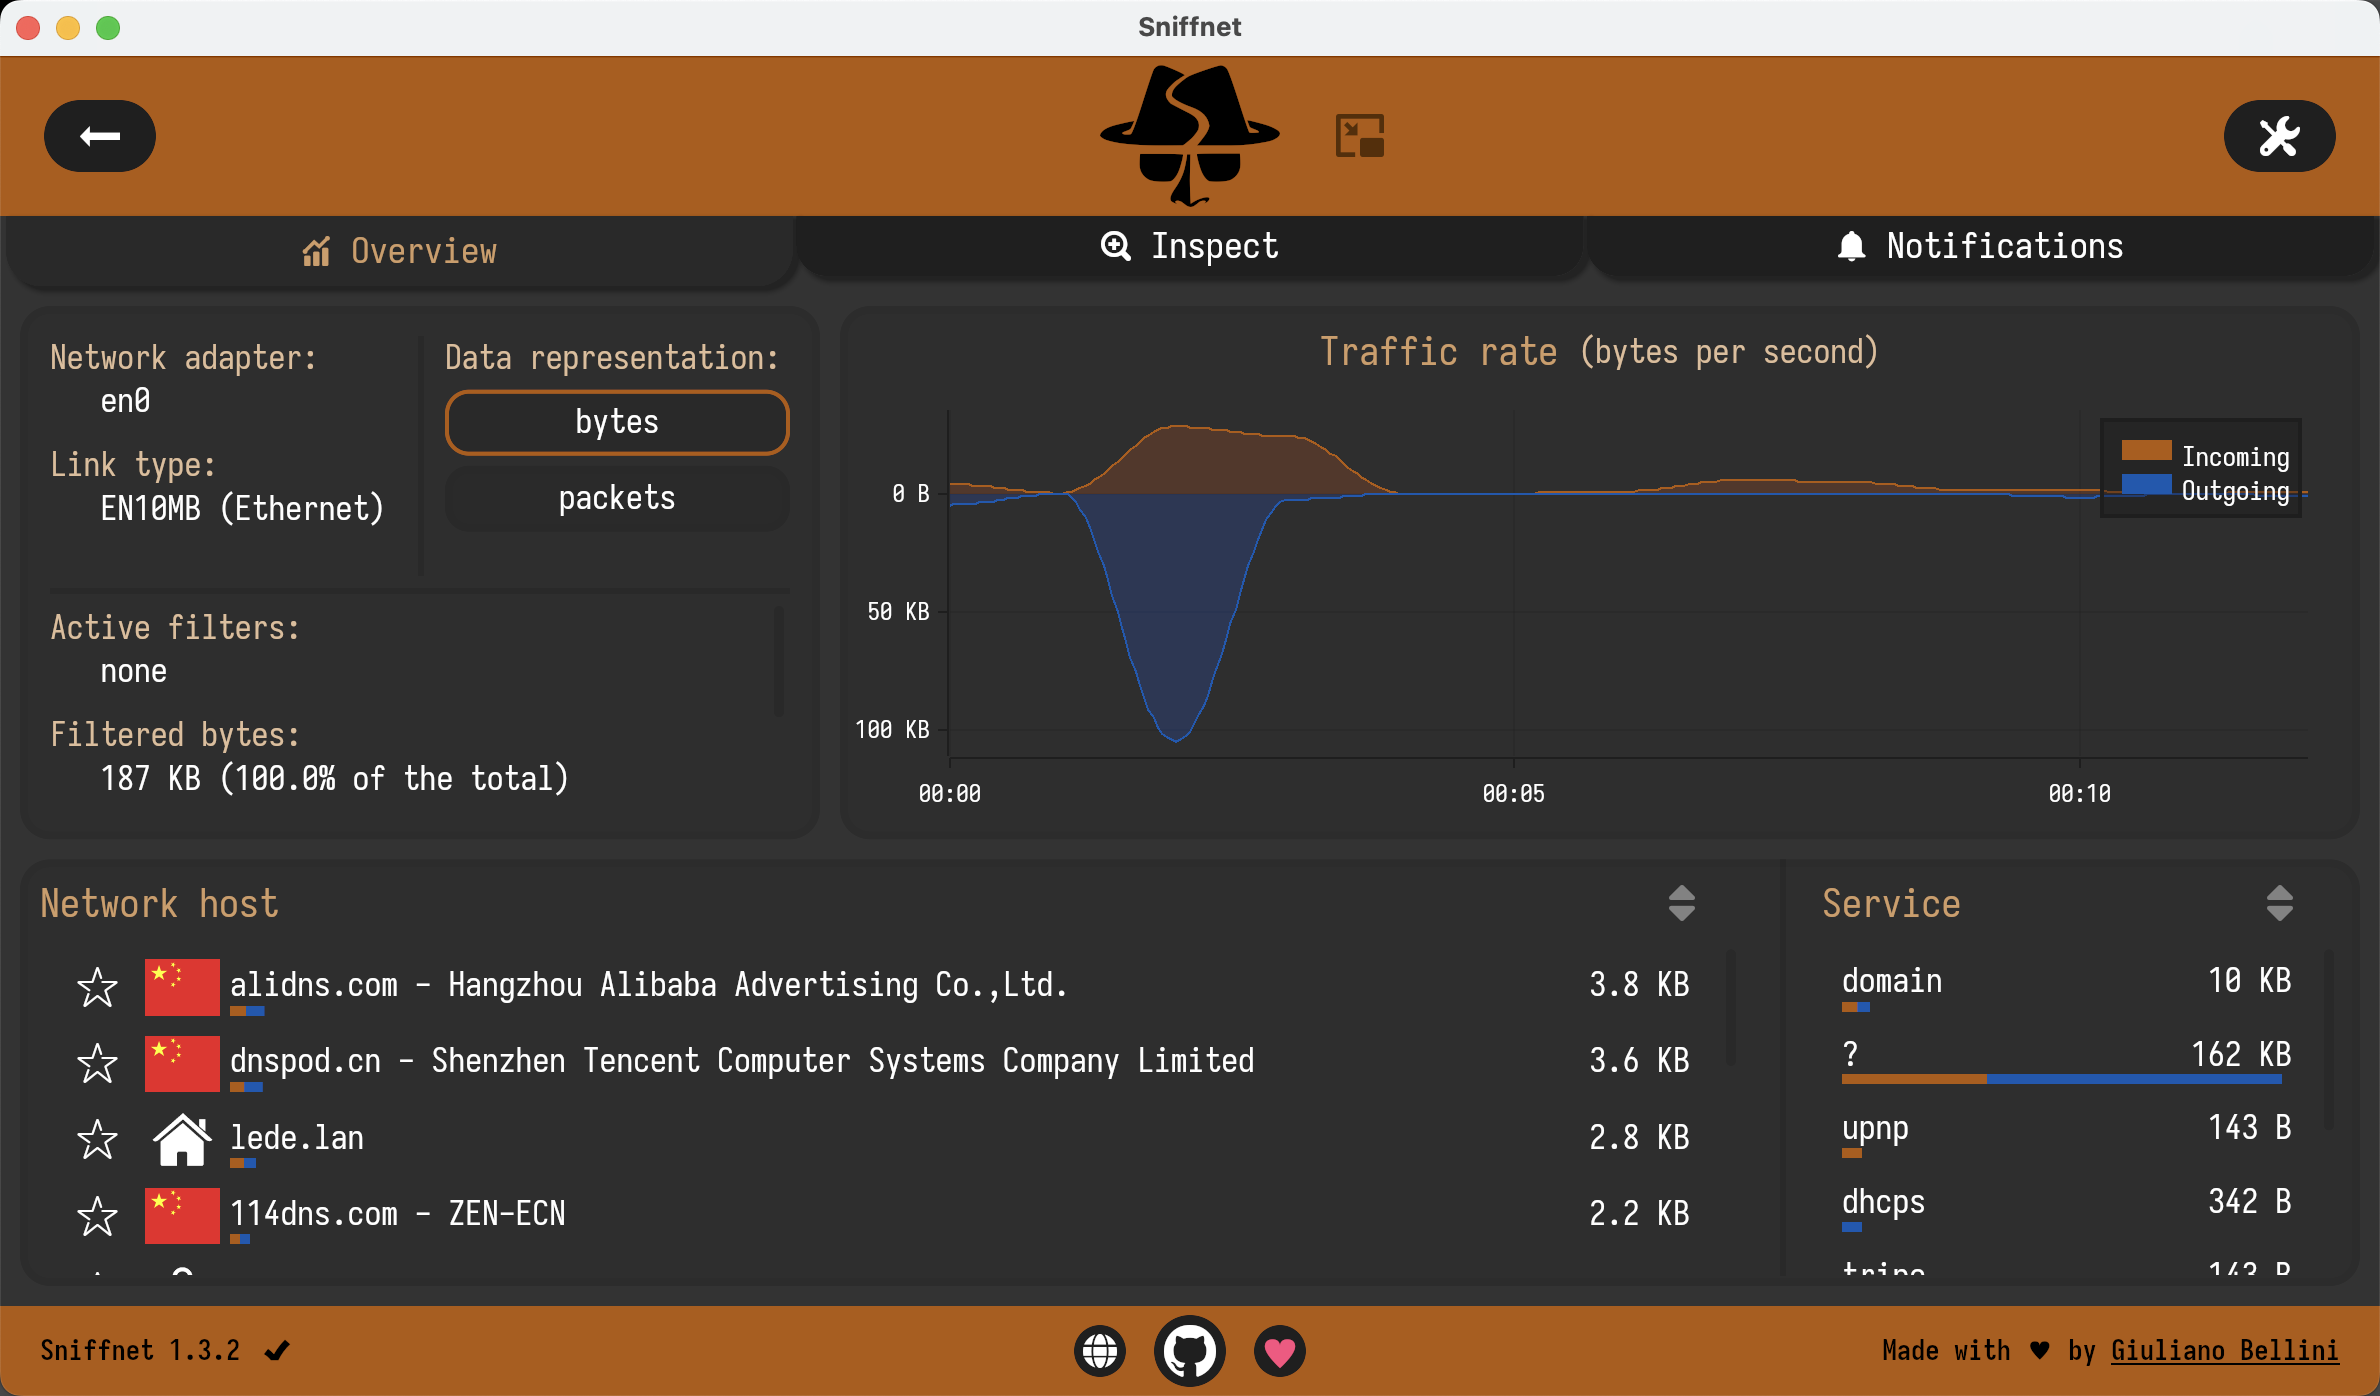Click China flag next to 114dns.com

182,1216
